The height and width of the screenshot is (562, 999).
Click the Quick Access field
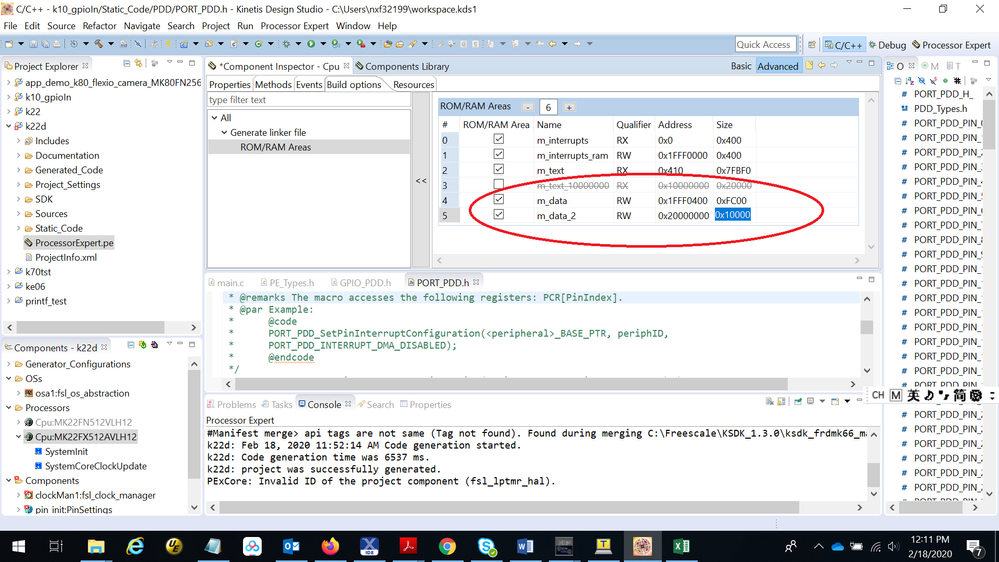click(x=765, y=45)
